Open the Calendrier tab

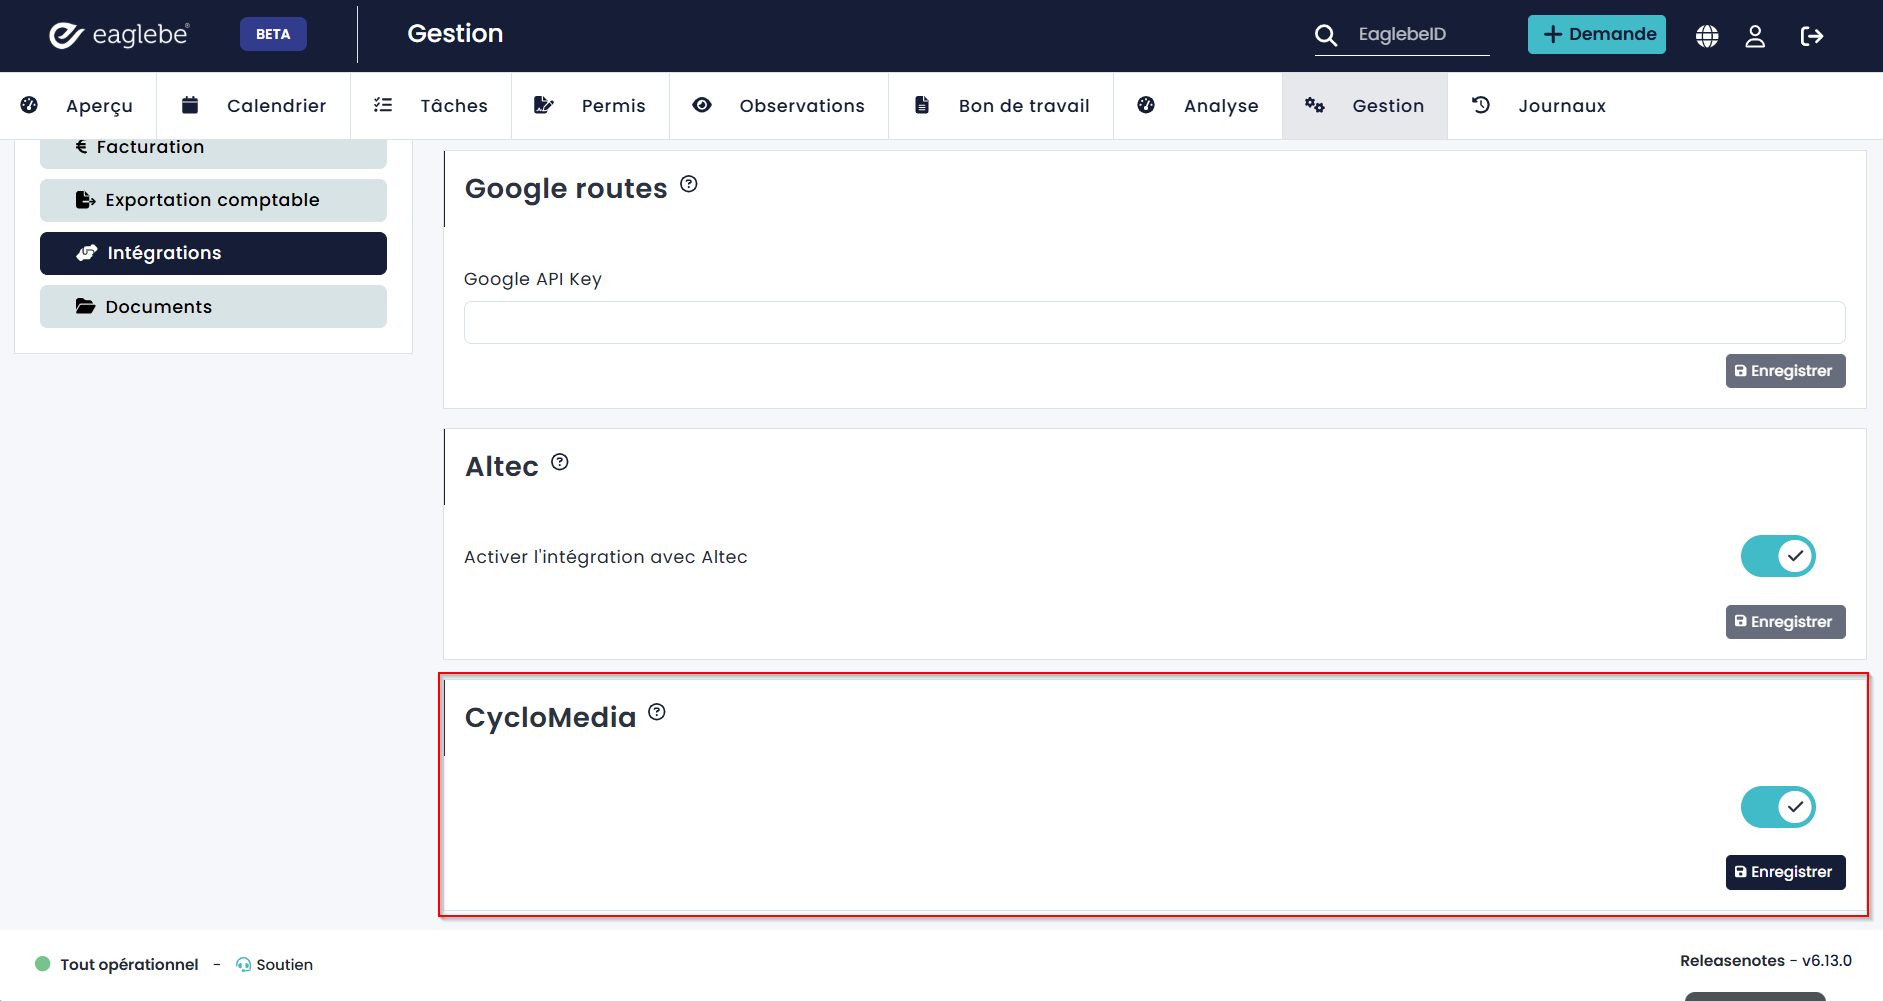click(254, 106)
